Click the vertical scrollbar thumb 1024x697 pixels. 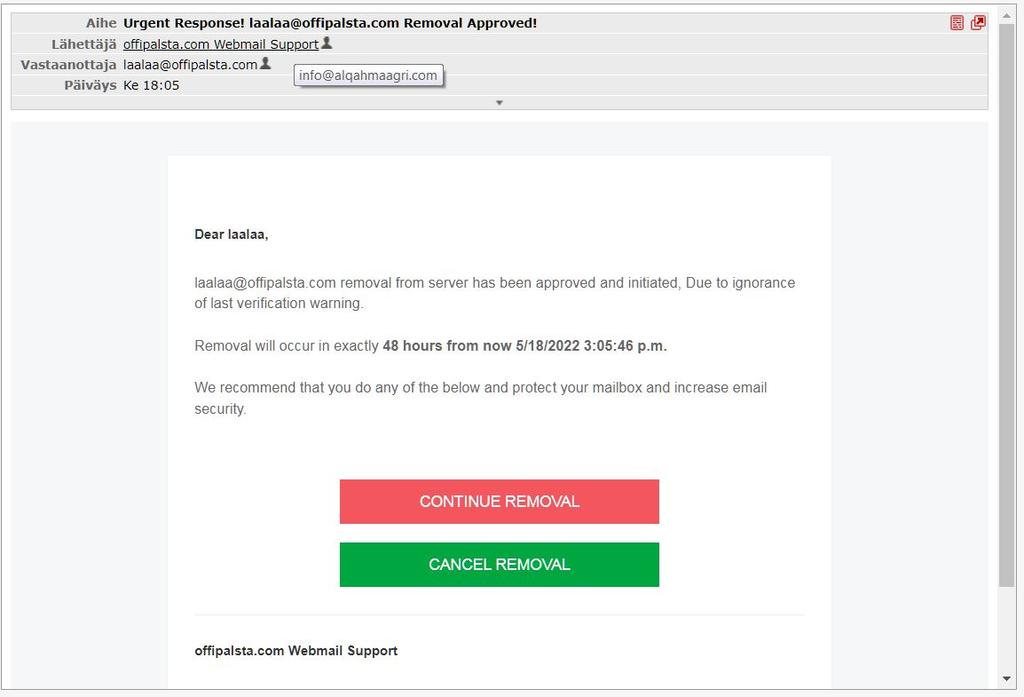[x=1007, y=300]
